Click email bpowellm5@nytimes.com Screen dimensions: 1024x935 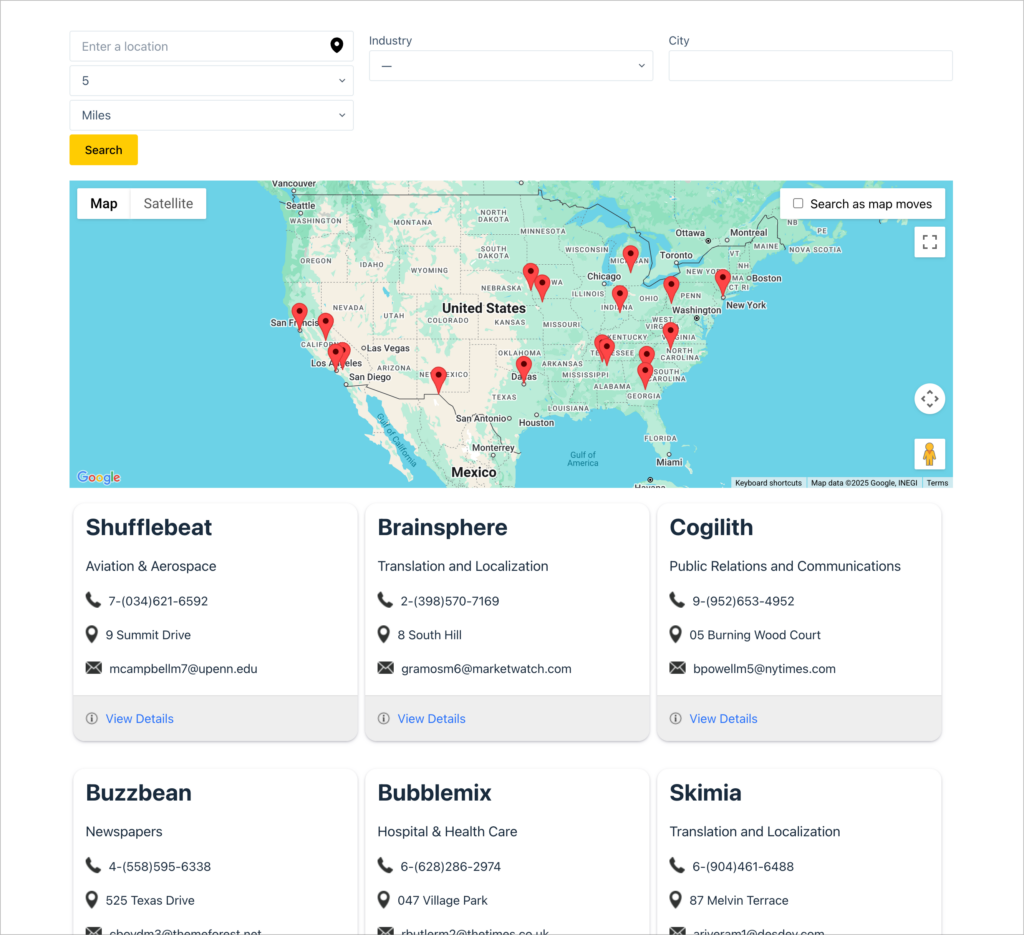764,669
